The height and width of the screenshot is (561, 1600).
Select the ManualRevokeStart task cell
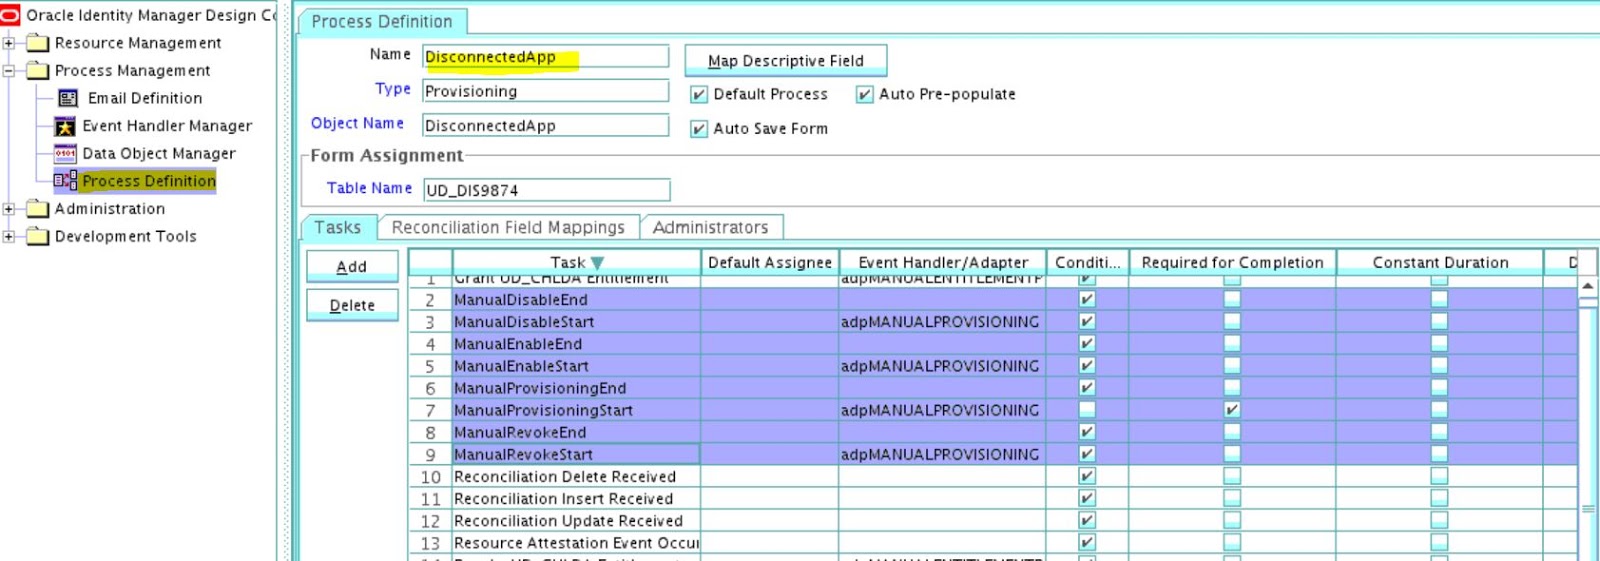coord(576,454)
